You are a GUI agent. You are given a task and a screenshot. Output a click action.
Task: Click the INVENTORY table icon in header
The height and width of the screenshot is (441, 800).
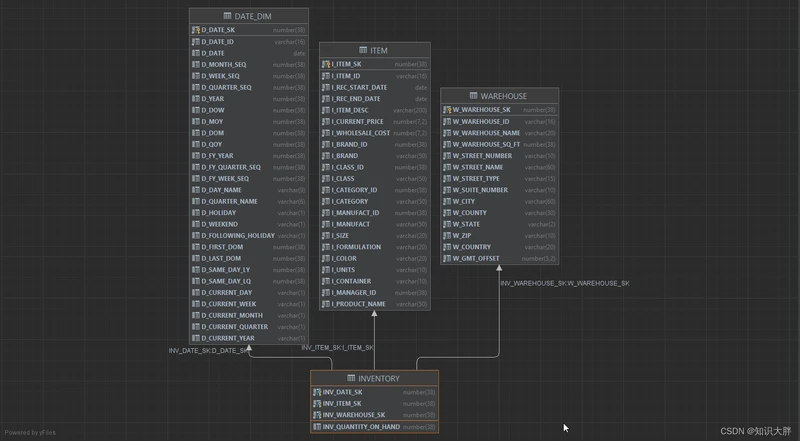coord(351,379)
